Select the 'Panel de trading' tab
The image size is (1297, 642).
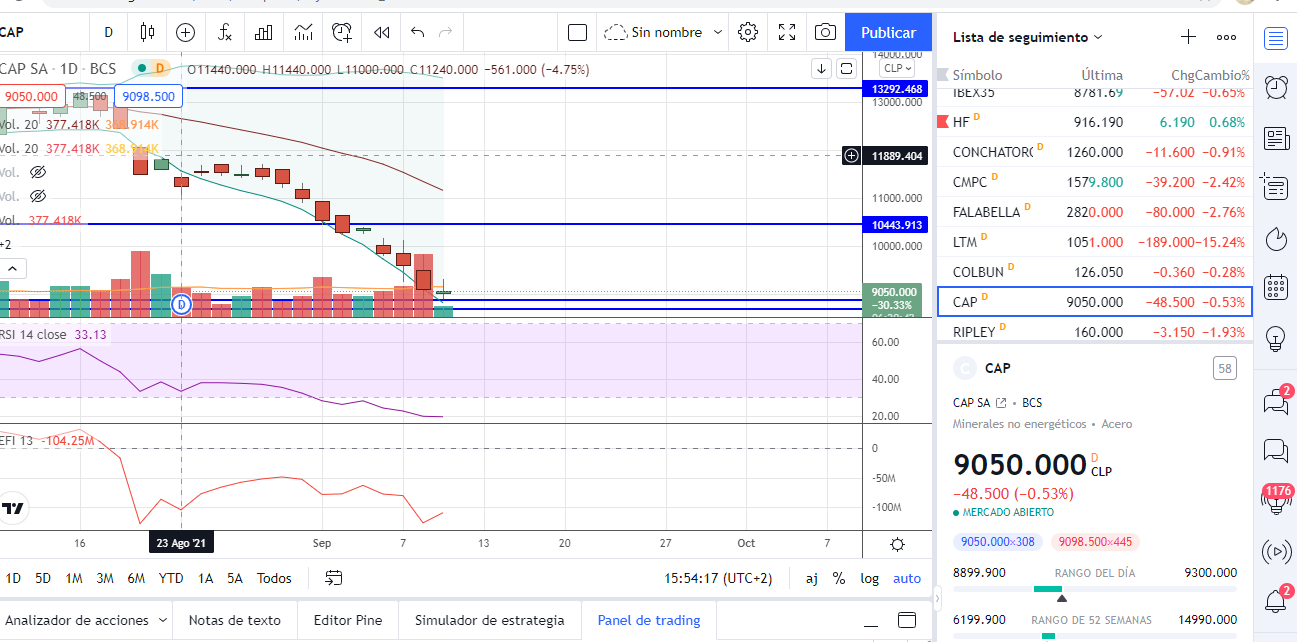coord(649,620)
